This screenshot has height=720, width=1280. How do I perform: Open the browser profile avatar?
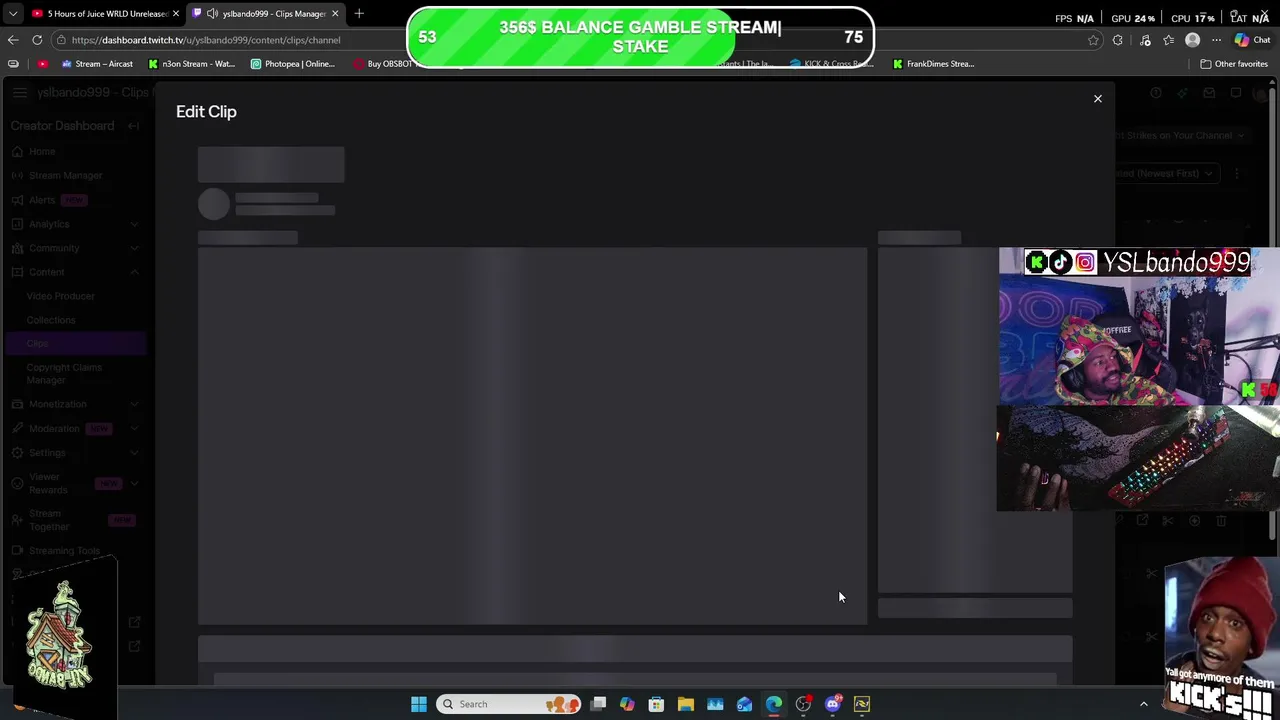pyautogui.click(x=1192, y=40)
